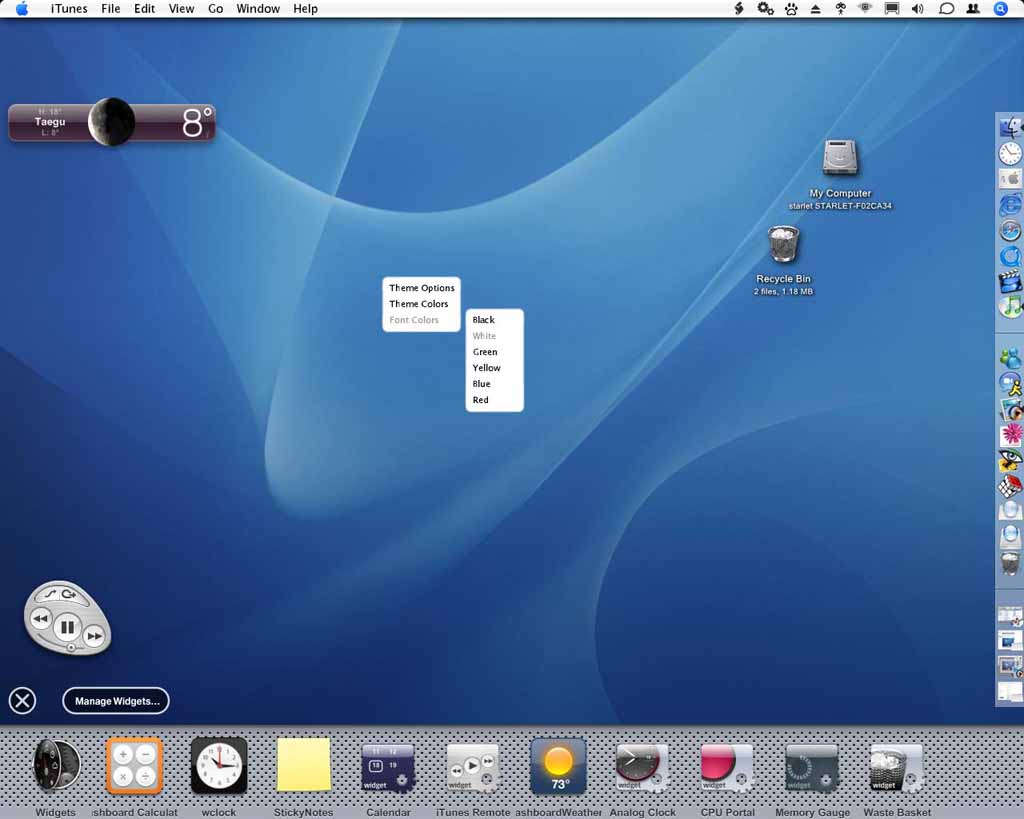
Task: Open the Recycle Bin desktop icon
Action: click(x=783, y=260)
